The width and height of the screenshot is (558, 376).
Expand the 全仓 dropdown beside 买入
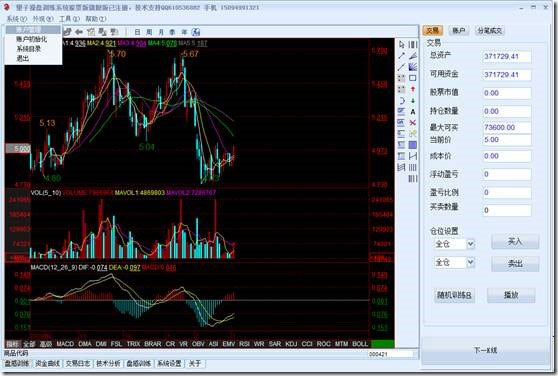coord(470,244)
